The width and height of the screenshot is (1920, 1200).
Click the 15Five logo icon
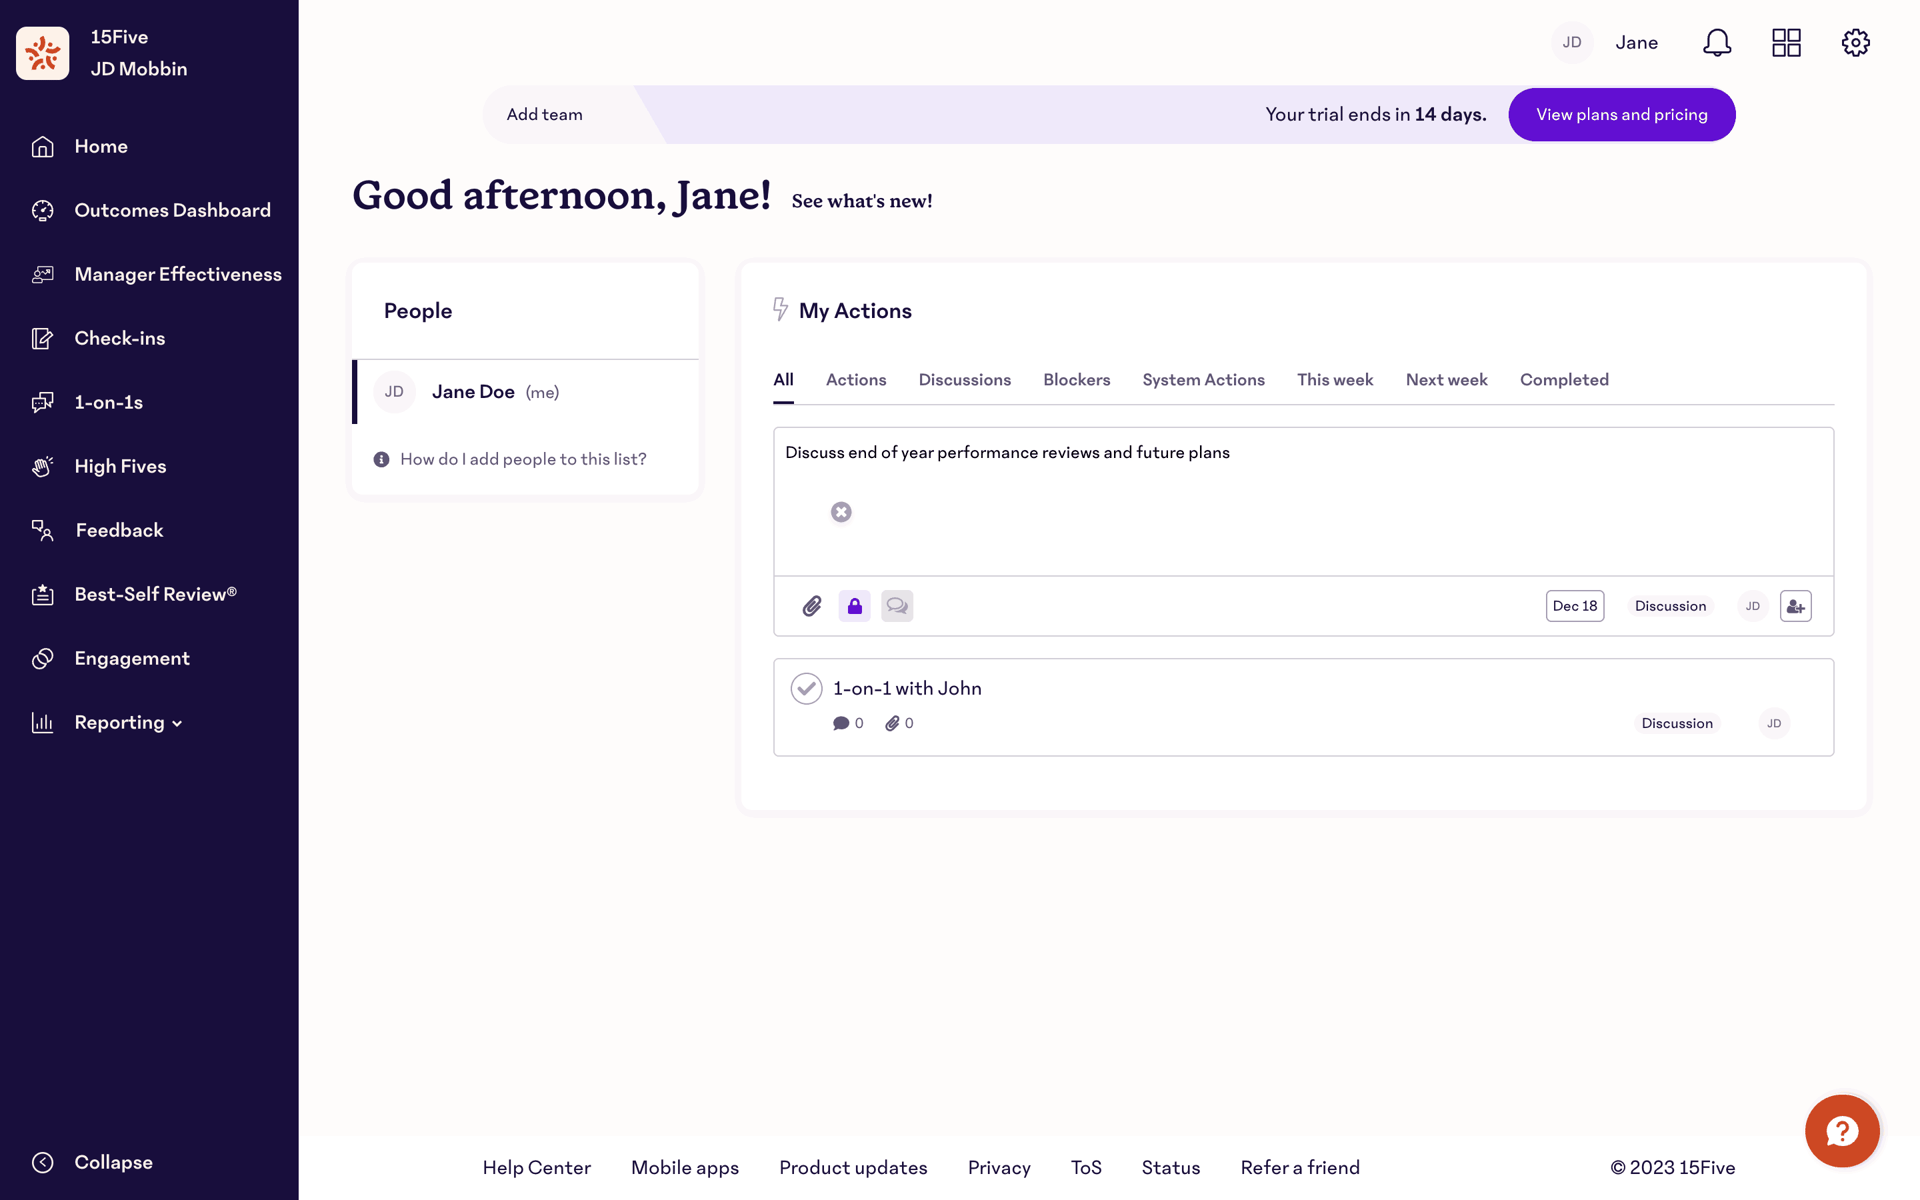coord(42,53)
